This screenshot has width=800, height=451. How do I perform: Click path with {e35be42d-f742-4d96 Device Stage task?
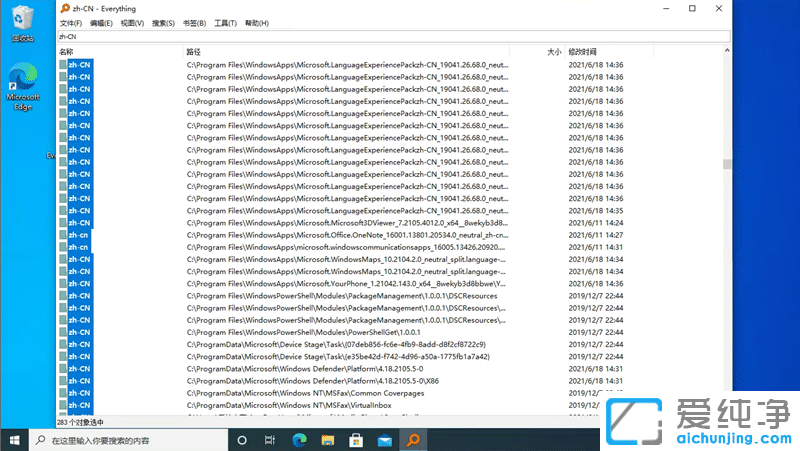(x=338, y=357)
